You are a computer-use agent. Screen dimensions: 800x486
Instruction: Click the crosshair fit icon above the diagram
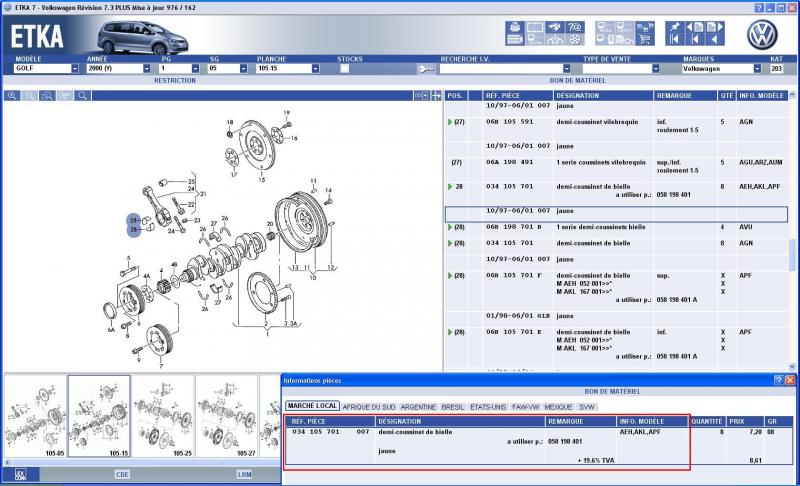(436, 95)
